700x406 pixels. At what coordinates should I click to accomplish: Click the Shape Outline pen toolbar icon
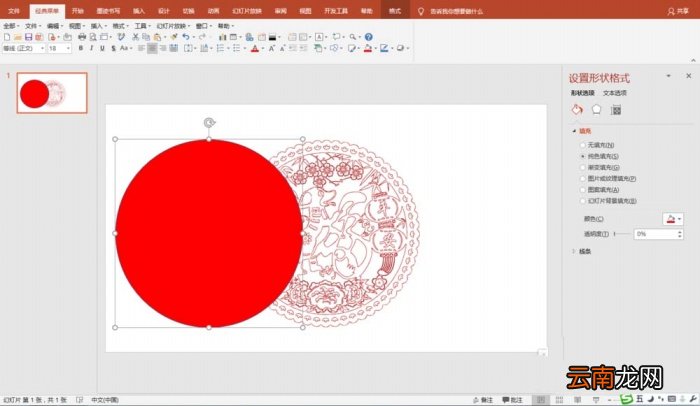point(384,48)
